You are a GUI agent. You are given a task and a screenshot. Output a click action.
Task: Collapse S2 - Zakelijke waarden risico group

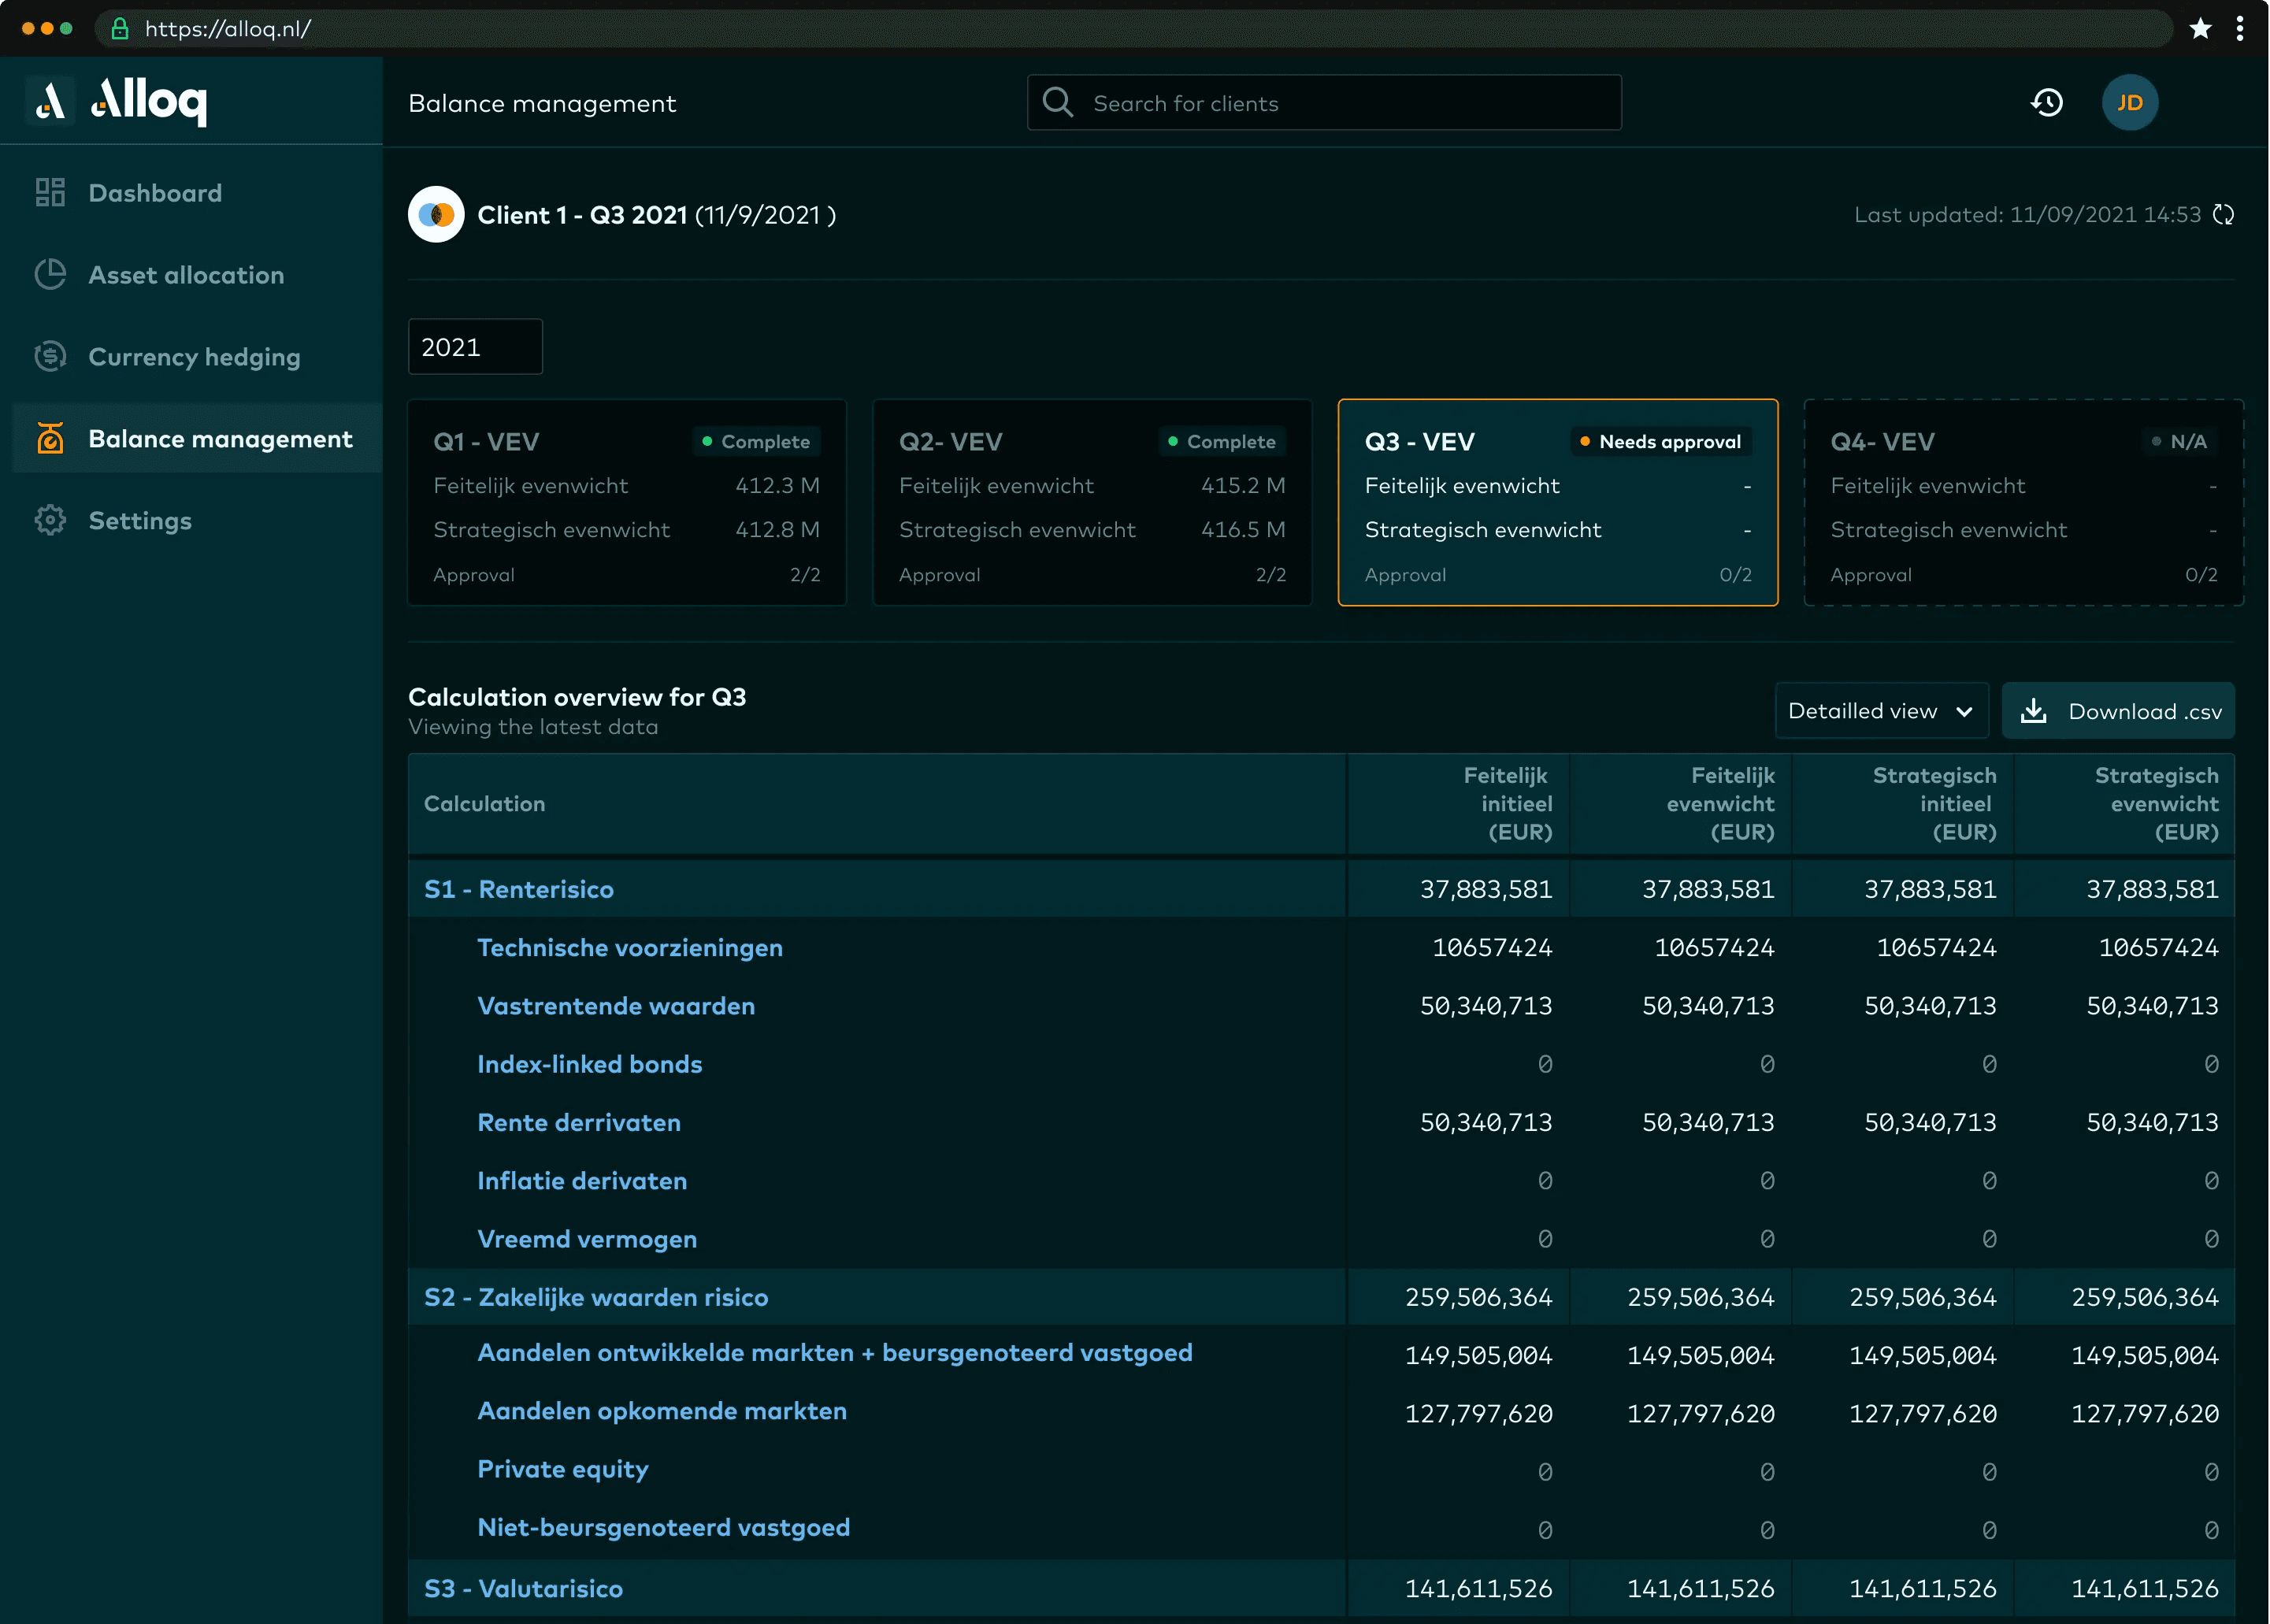pos(596,1297)
